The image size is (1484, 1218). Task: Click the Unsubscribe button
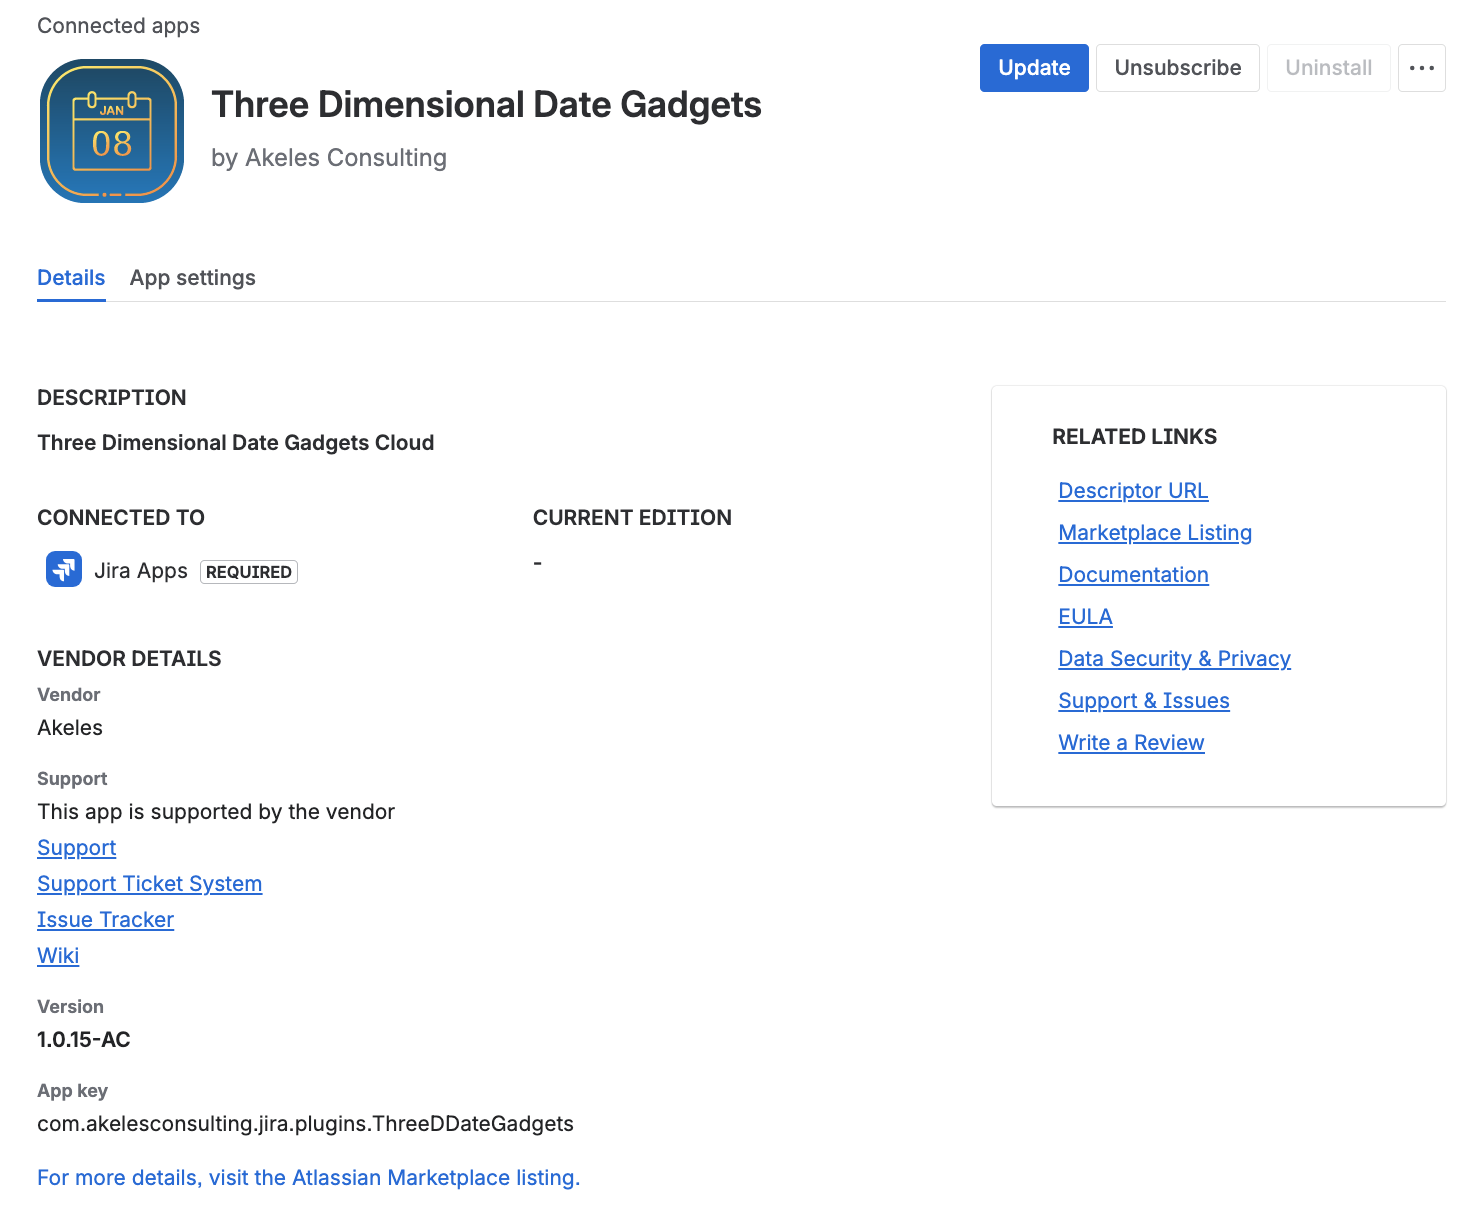click(x=1177, y=67)
